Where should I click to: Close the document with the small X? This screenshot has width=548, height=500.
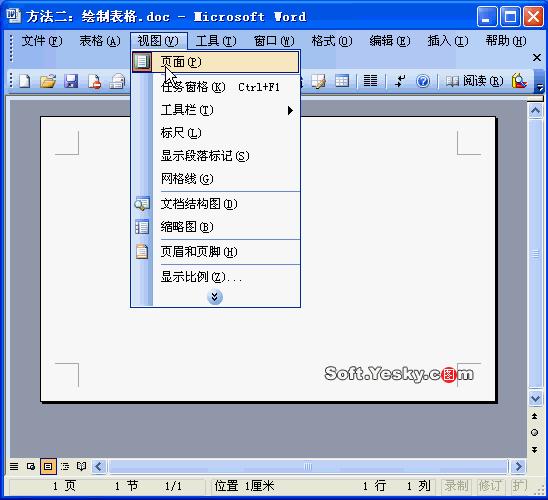coord(537,58)
